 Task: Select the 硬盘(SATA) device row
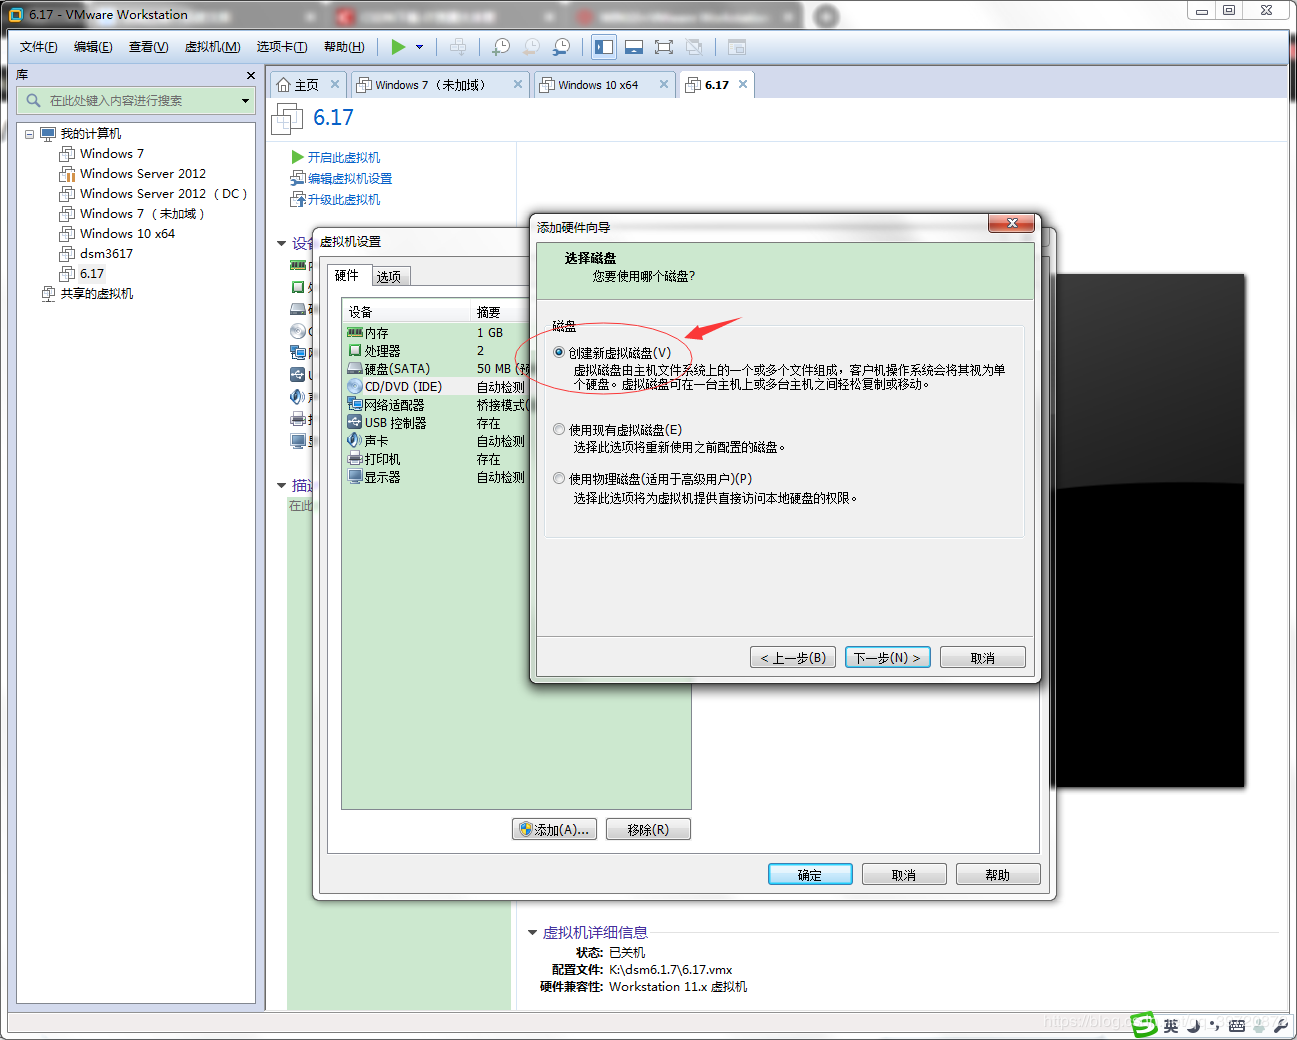pyautogui.click(x=436, y=369)
